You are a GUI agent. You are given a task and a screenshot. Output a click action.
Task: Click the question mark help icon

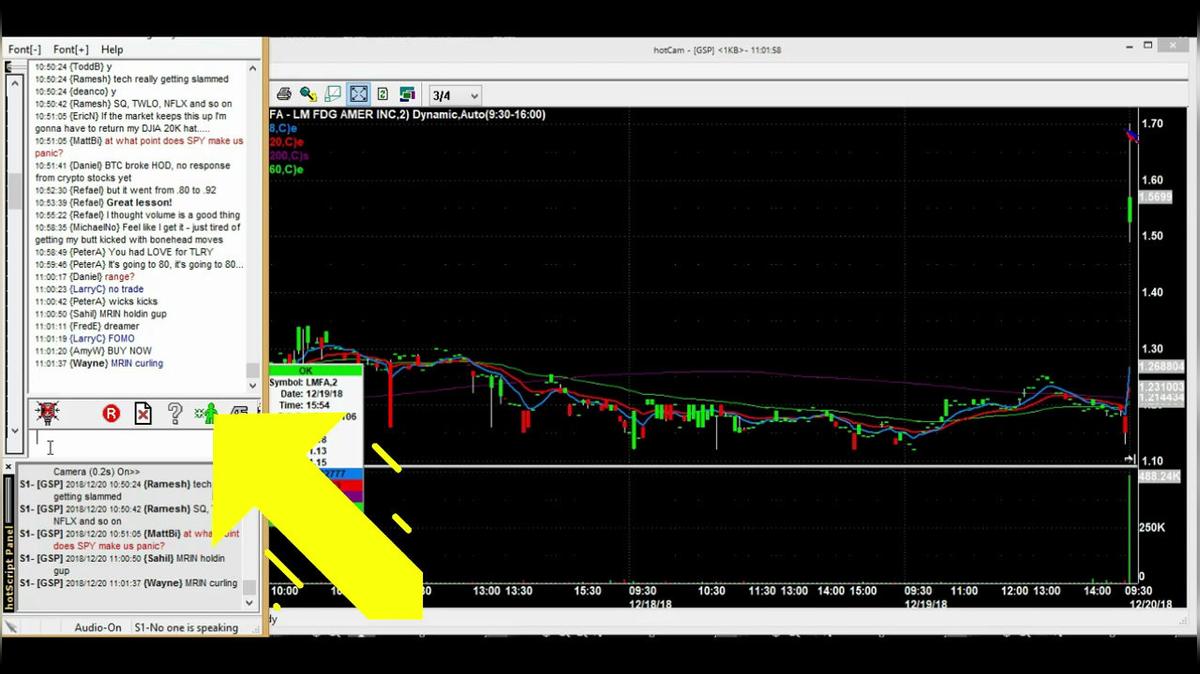(x=175, y=413)
